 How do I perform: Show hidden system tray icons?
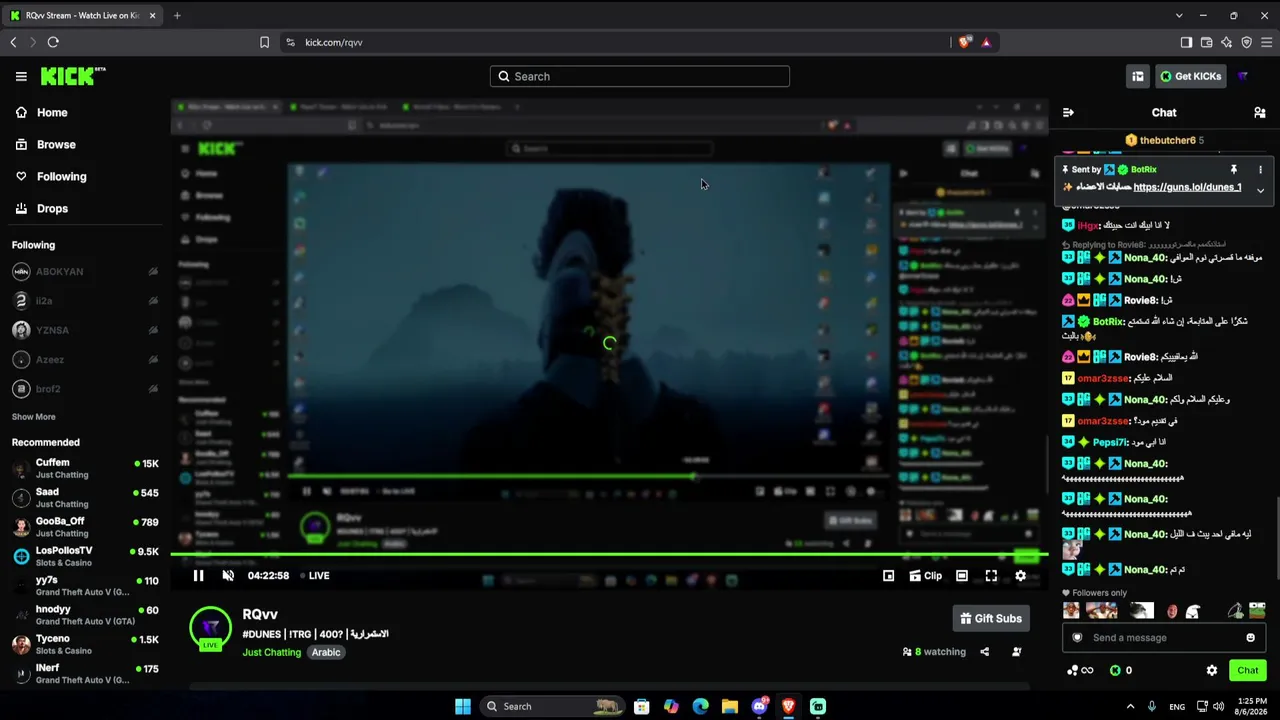(1130, 706)
